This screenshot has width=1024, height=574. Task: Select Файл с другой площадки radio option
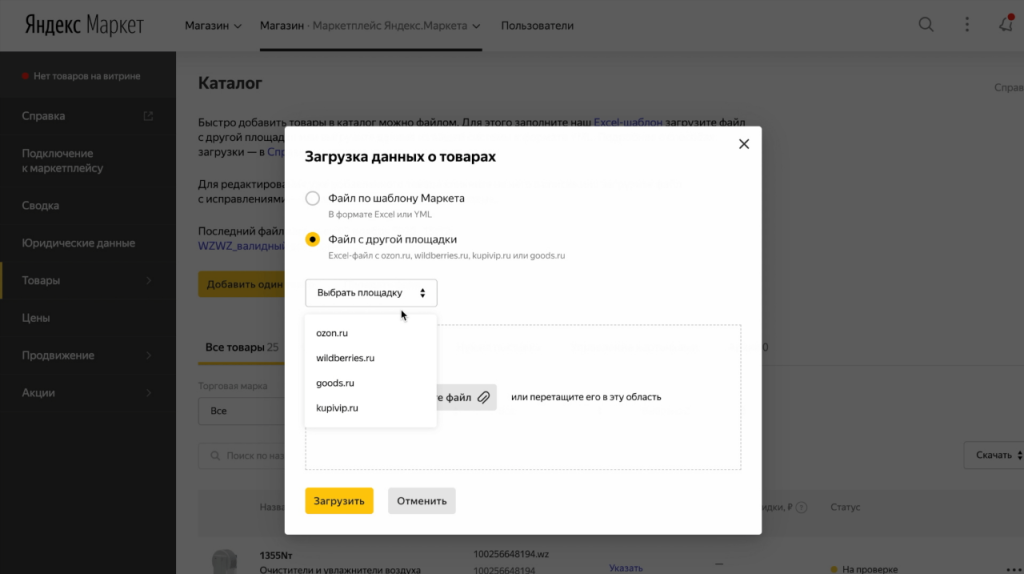pos(312,239)
